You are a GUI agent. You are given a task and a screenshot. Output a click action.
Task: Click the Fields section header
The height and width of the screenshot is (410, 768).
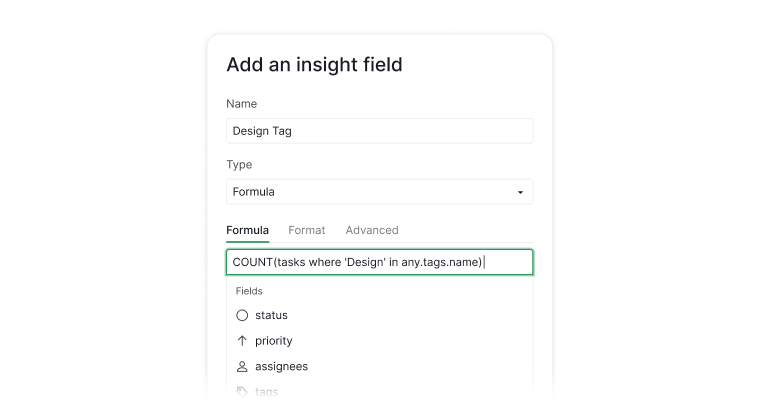click(249, 291)
